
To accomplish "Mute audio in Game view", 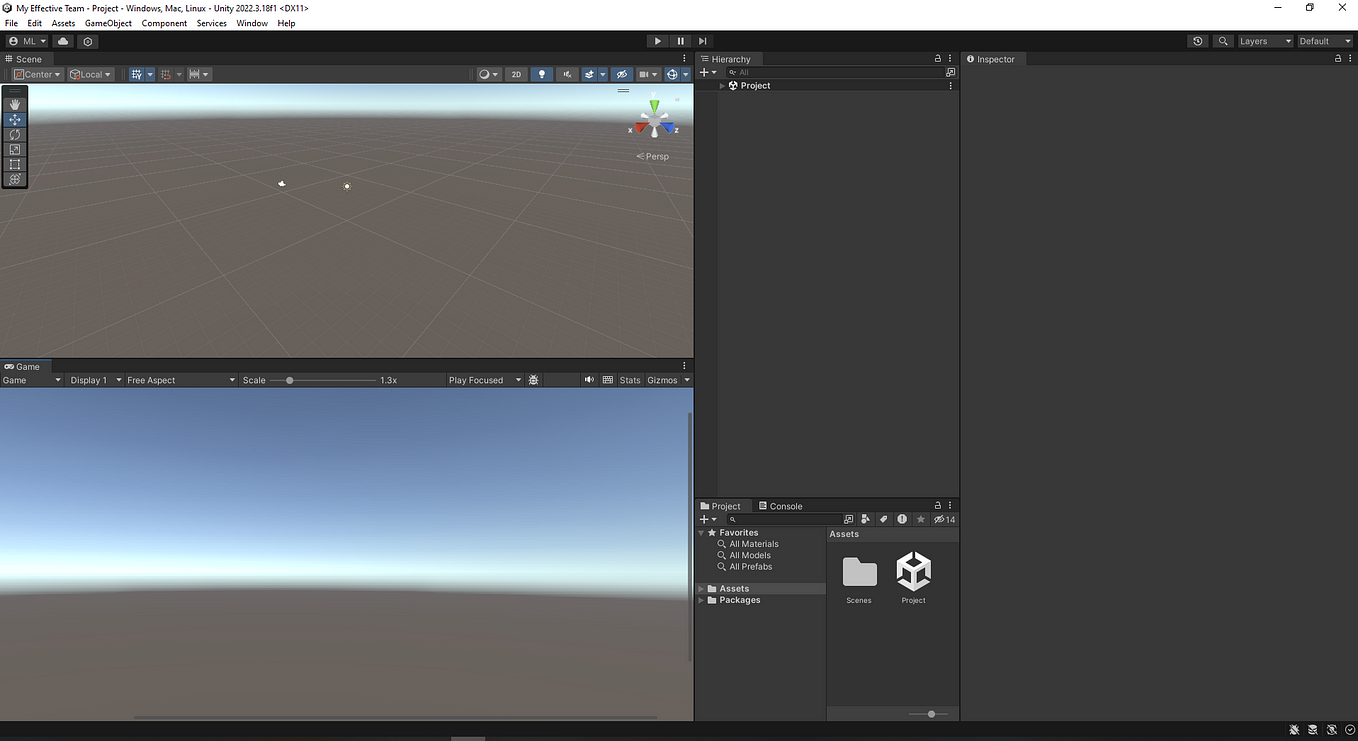I will pyautogui.click(x=589, y=380).
